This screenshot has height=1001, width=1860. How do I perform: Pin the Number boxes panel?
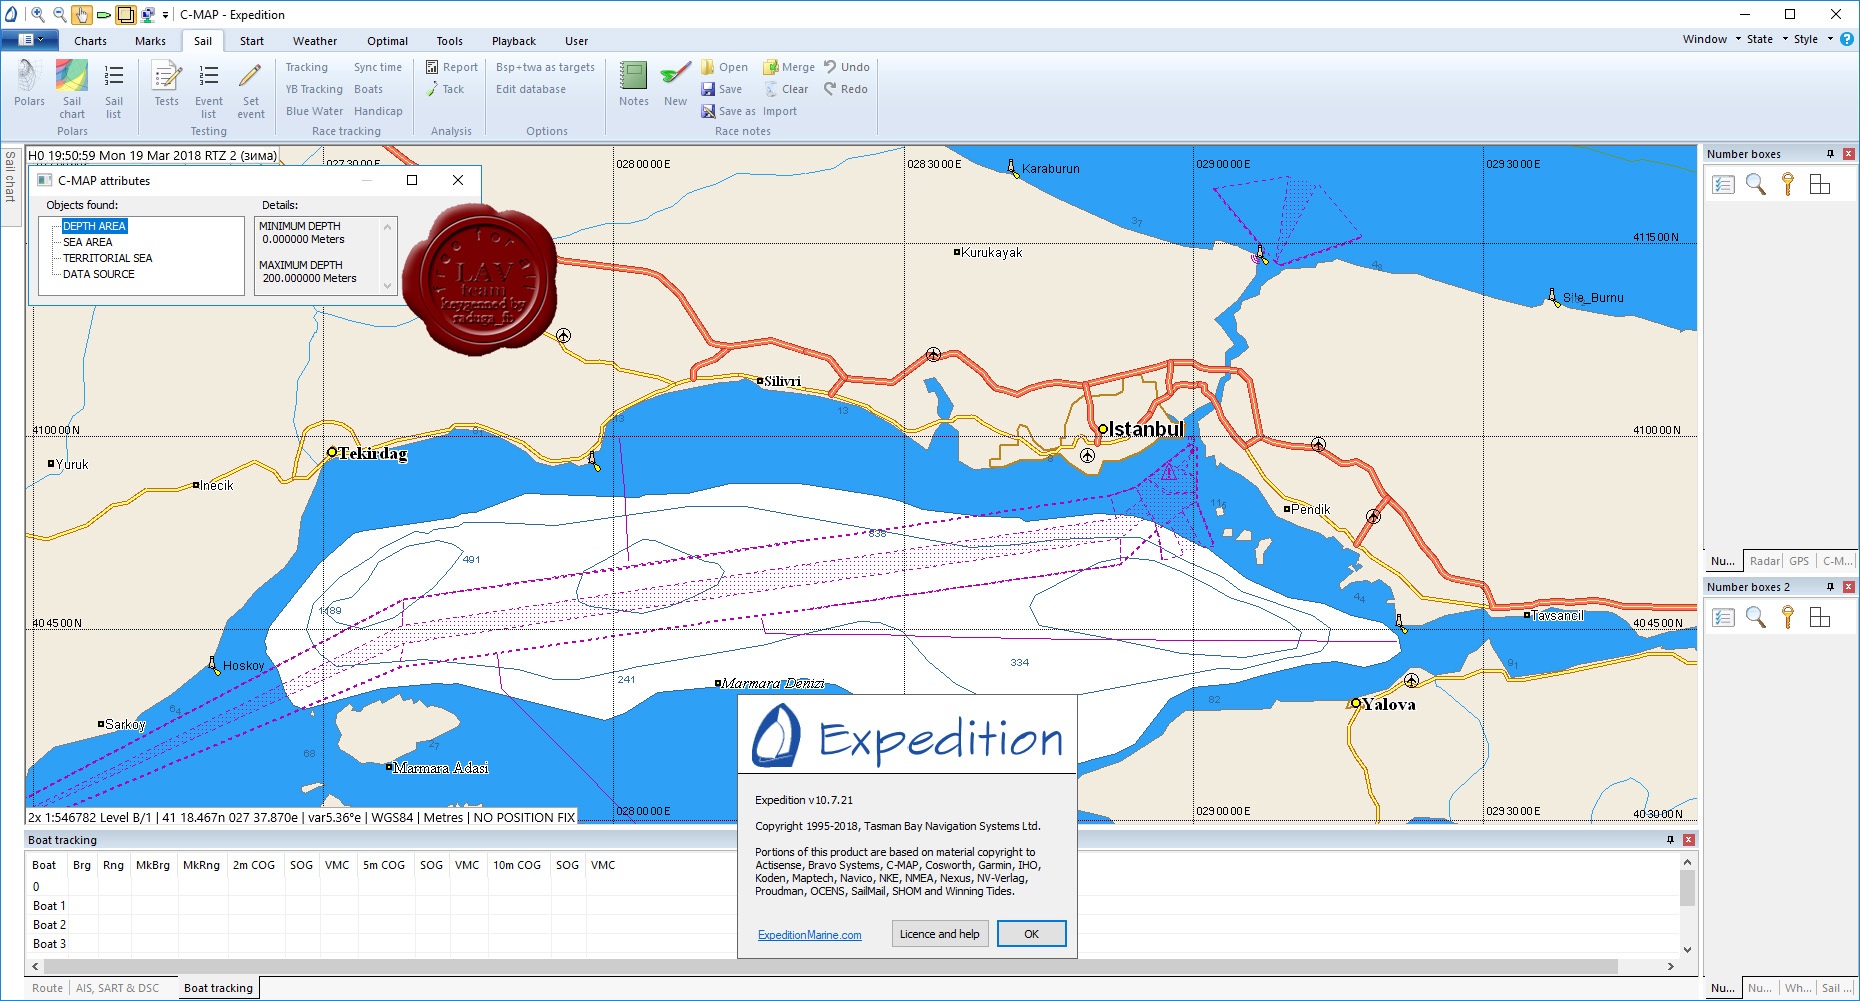click(x=1831, y=154)
